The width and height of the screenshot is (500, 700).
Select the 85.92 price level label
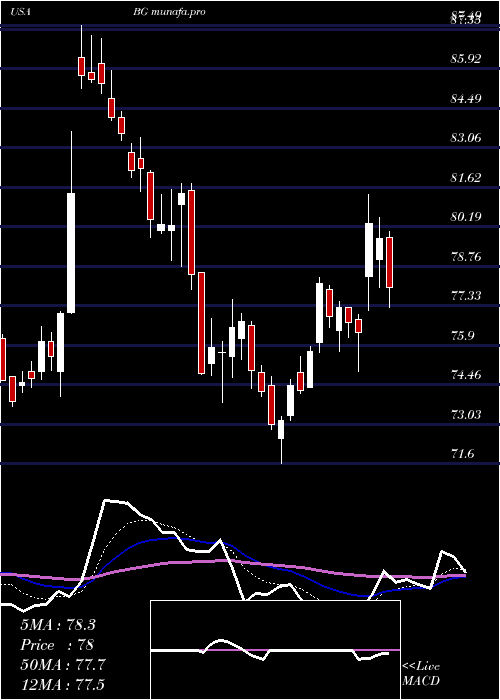466,58
